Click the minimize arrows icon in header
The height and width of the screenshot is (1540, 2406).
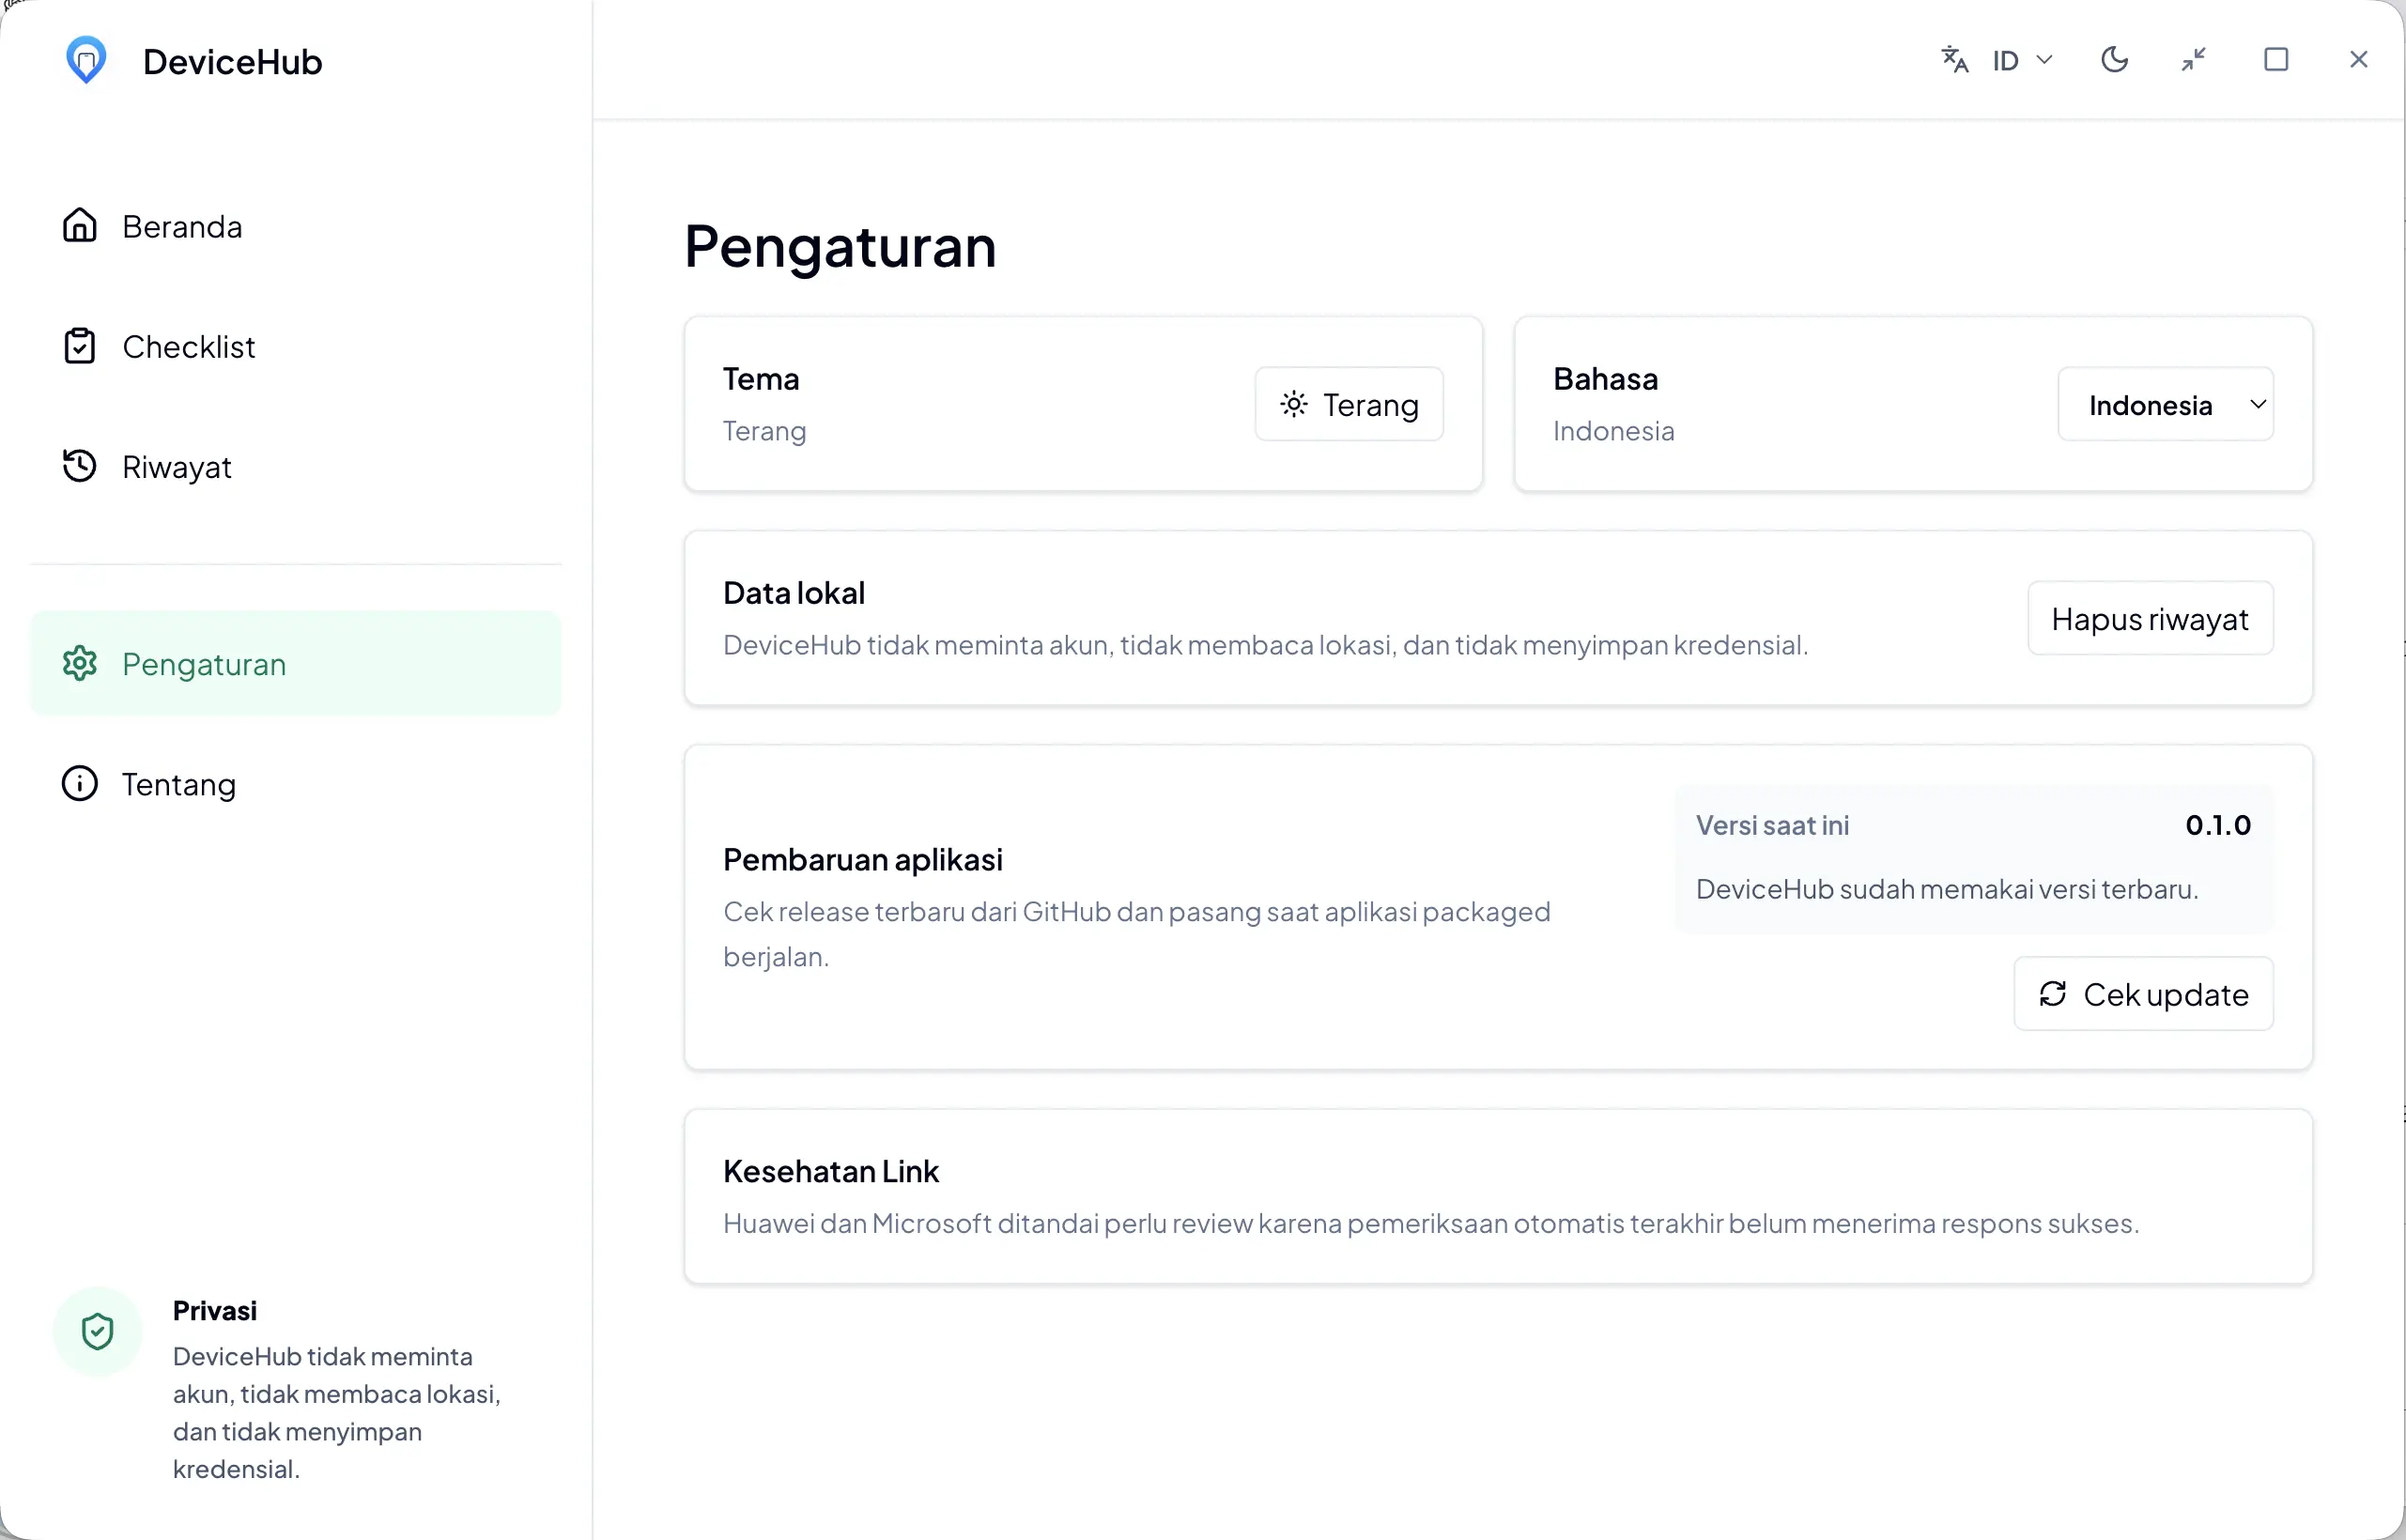[2194, 60]
